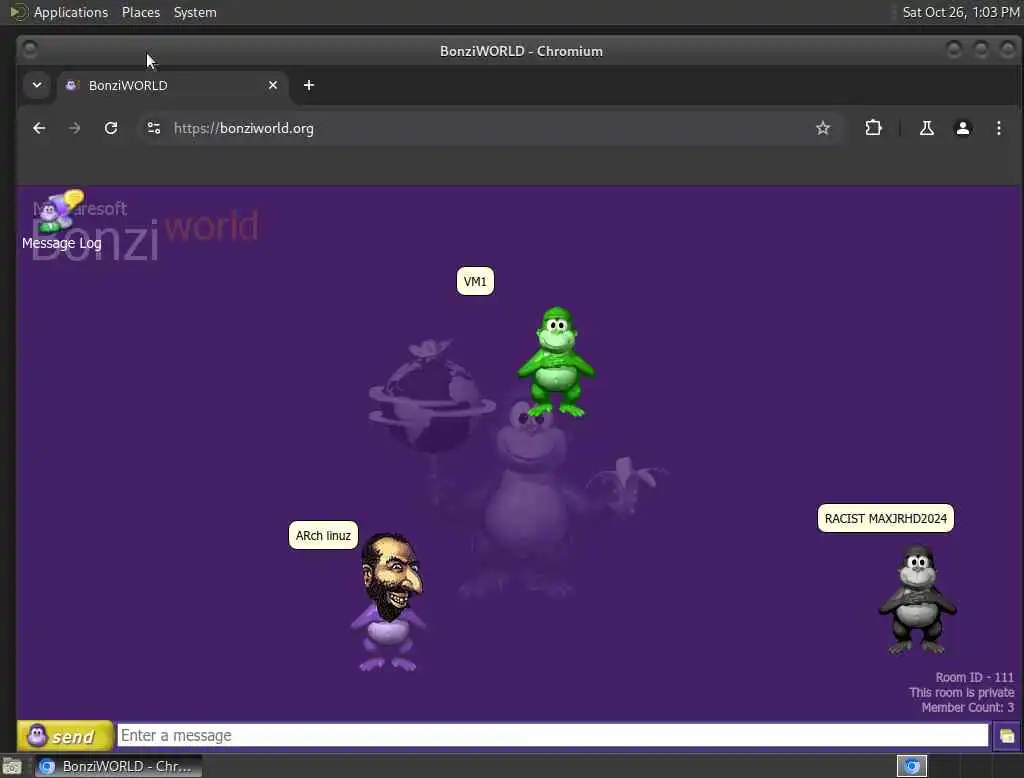Click the ARch linuz bearded Bonzi character
The image size is (1024, 778).
click(x=390, y=602)
